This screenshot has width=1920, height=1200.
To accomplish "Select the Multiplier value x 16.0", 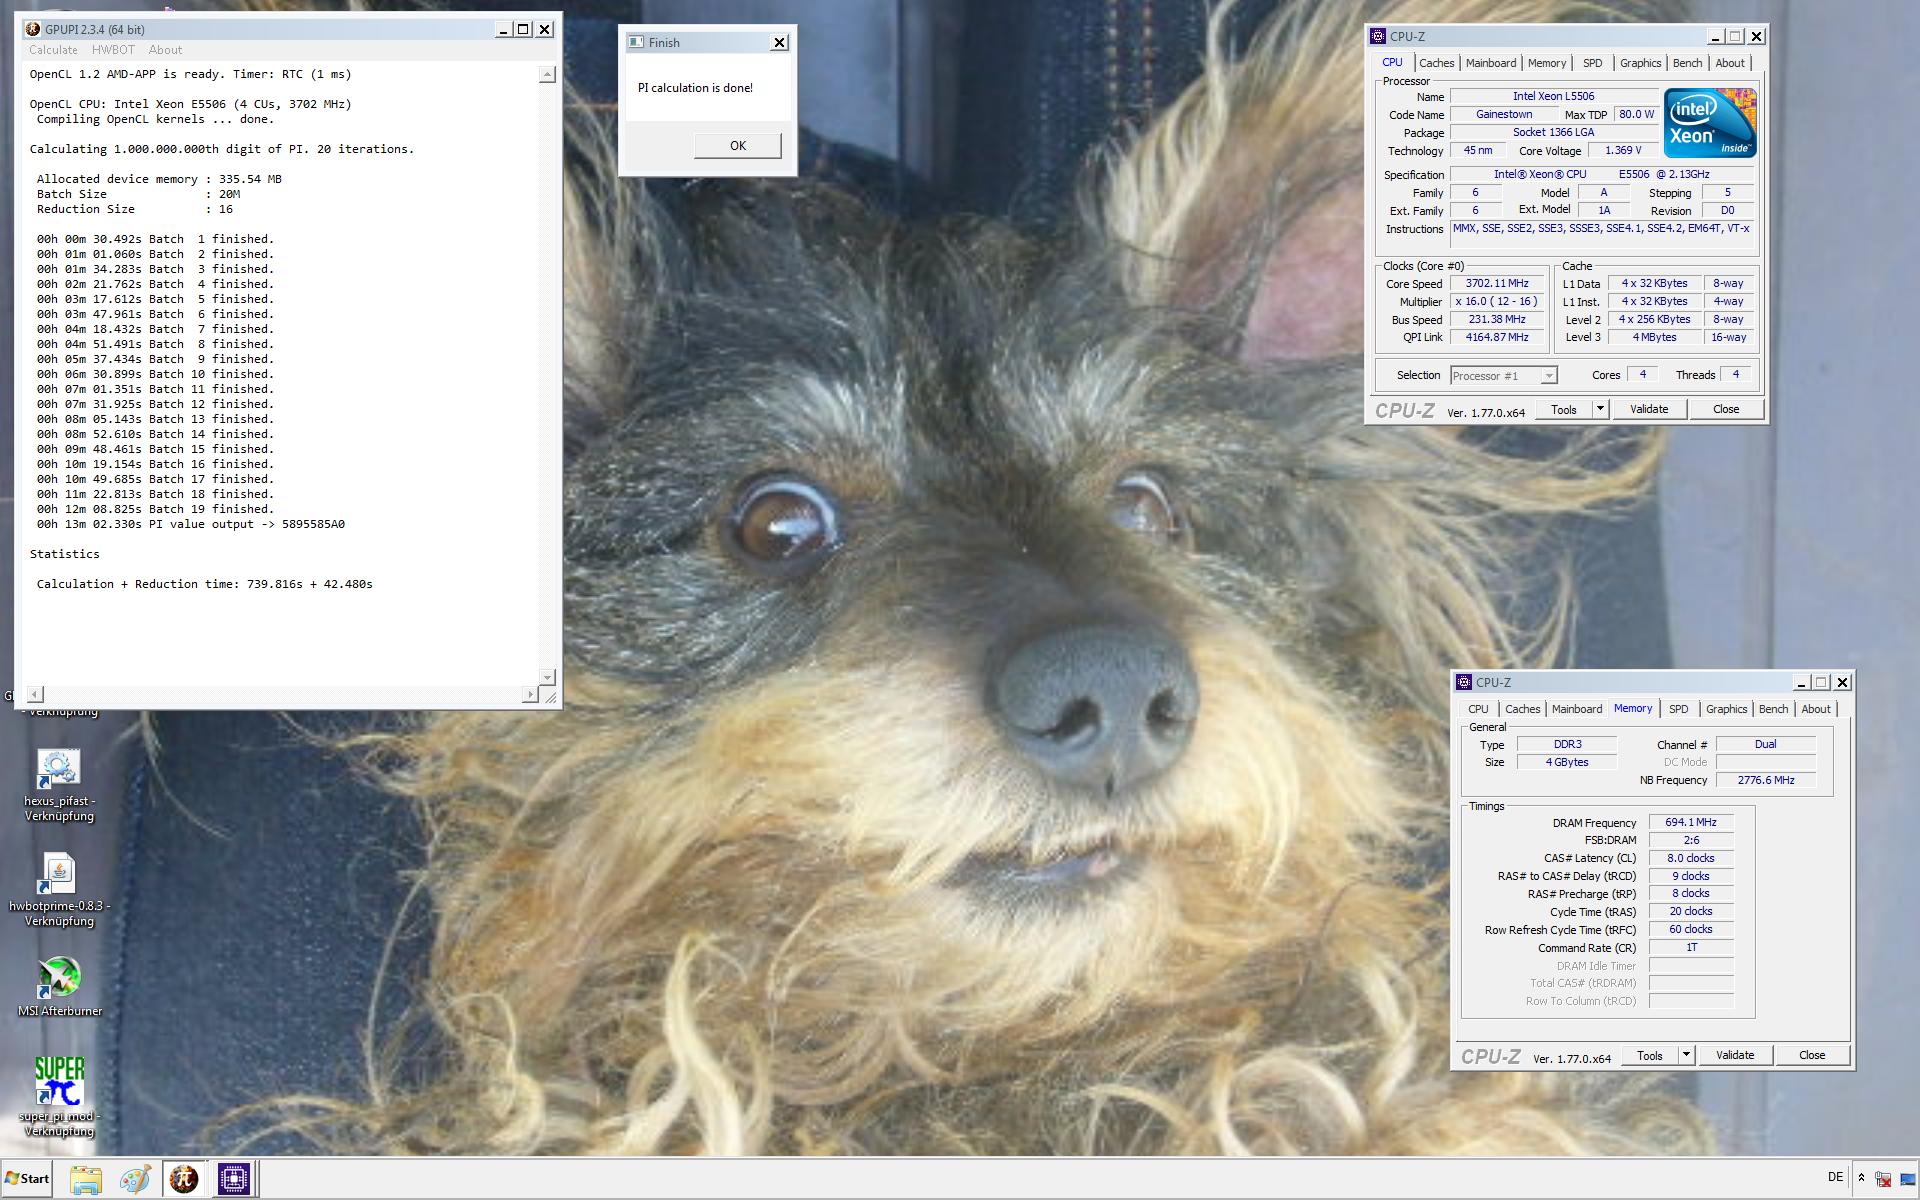I will (x=1497, y=301).
